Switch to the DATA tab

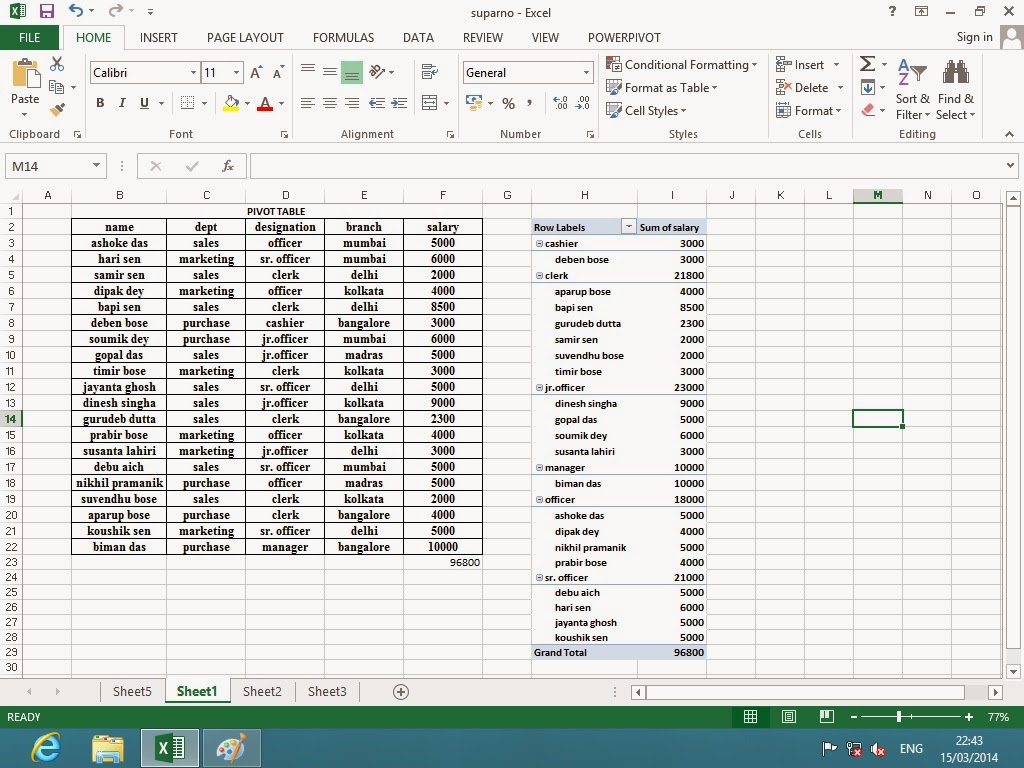pos(418,38)
